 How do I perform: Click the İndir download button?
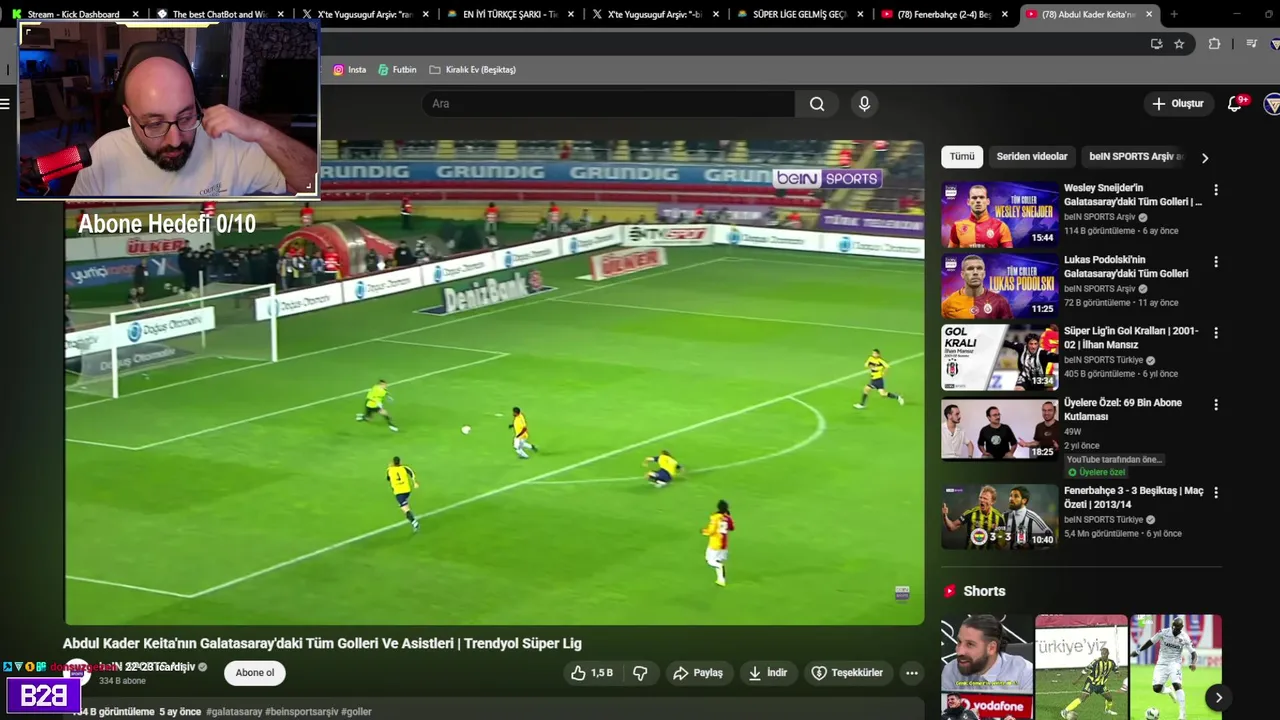768,673
